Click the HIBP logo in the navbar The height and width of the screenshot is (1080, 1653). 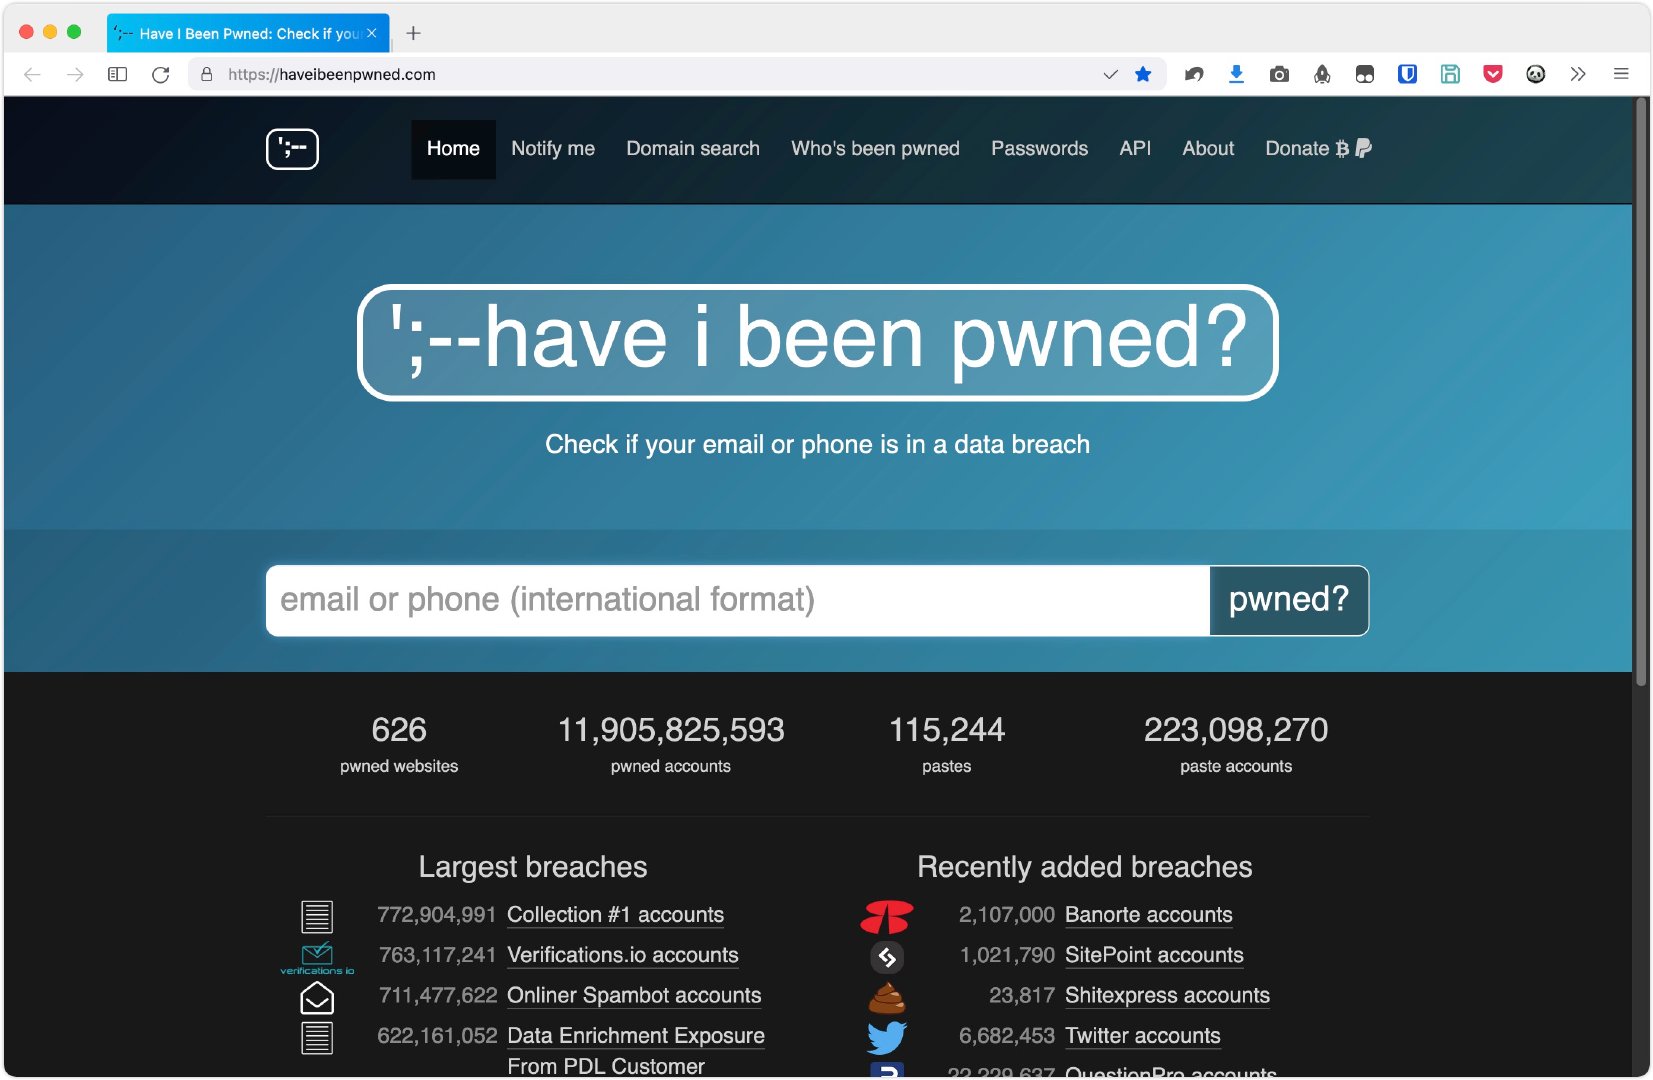coord(292,149)
